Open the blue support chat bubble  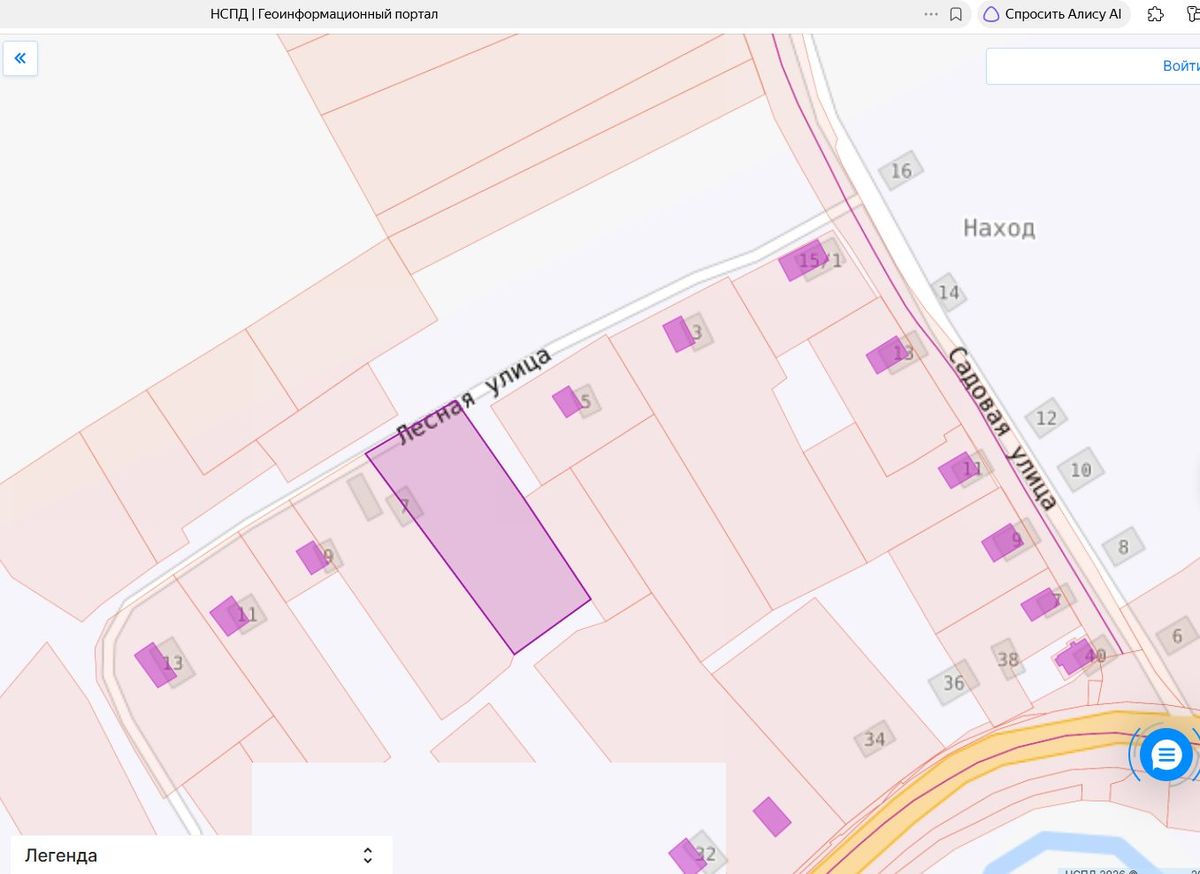coord(1166,754)
